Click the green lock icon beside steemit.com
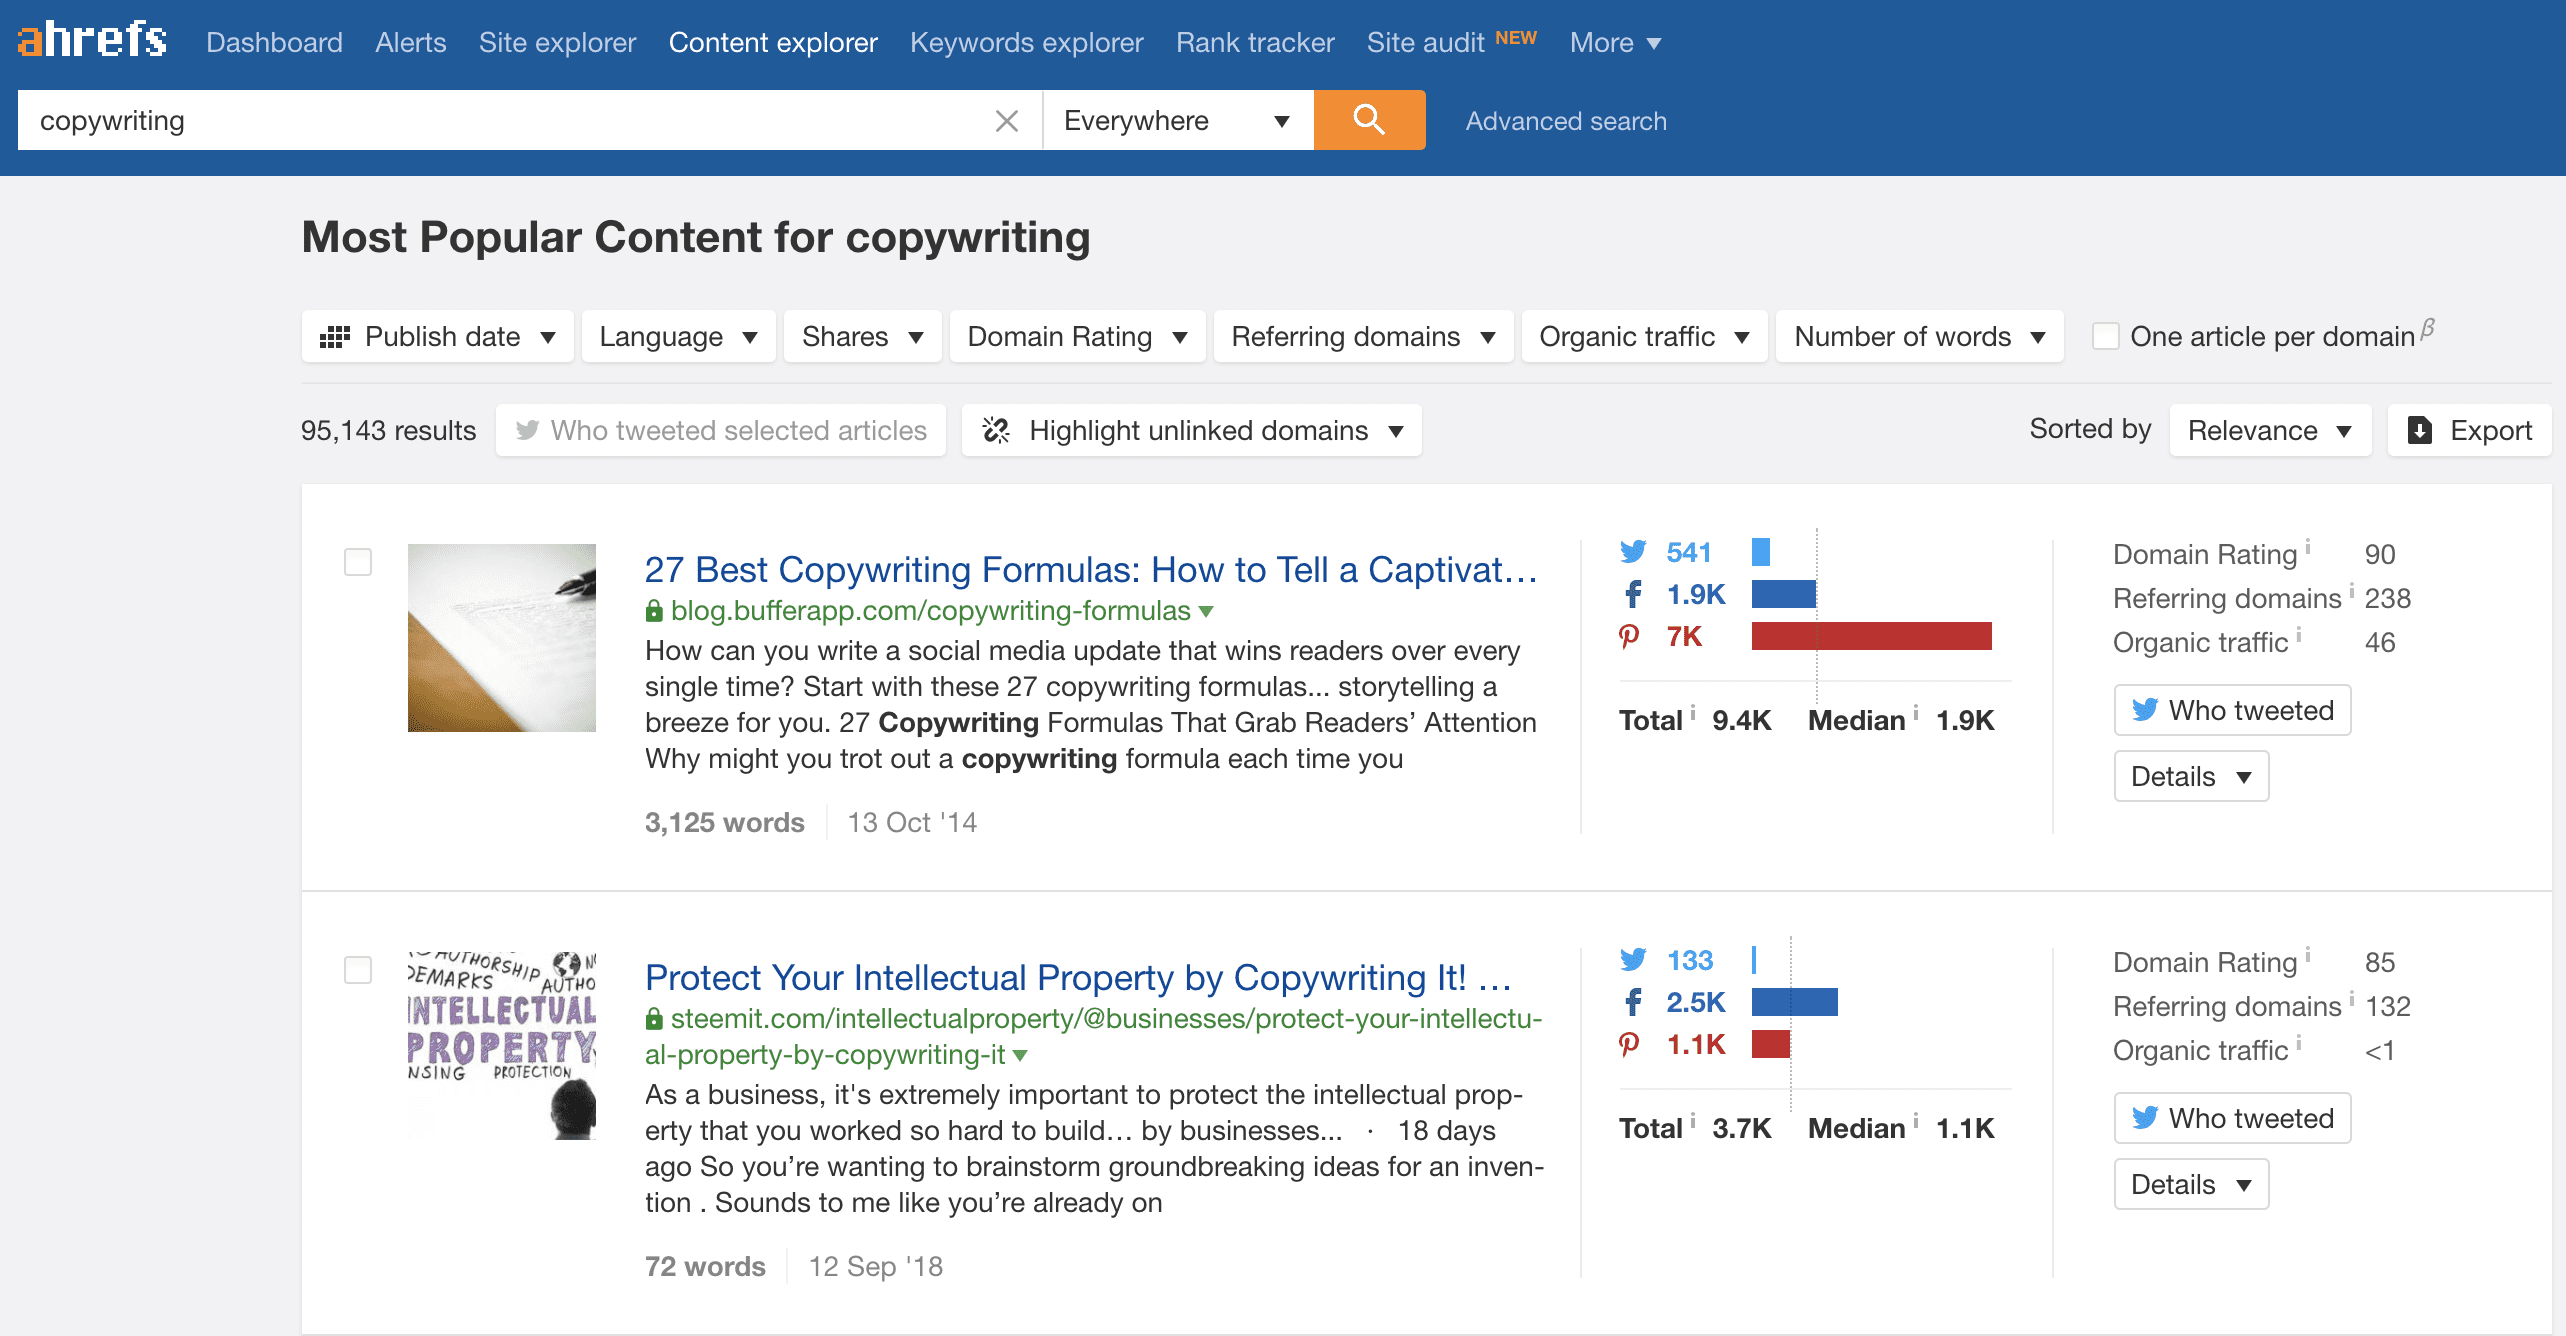The image size is (2566, 1336). (x=654, y=1018)
